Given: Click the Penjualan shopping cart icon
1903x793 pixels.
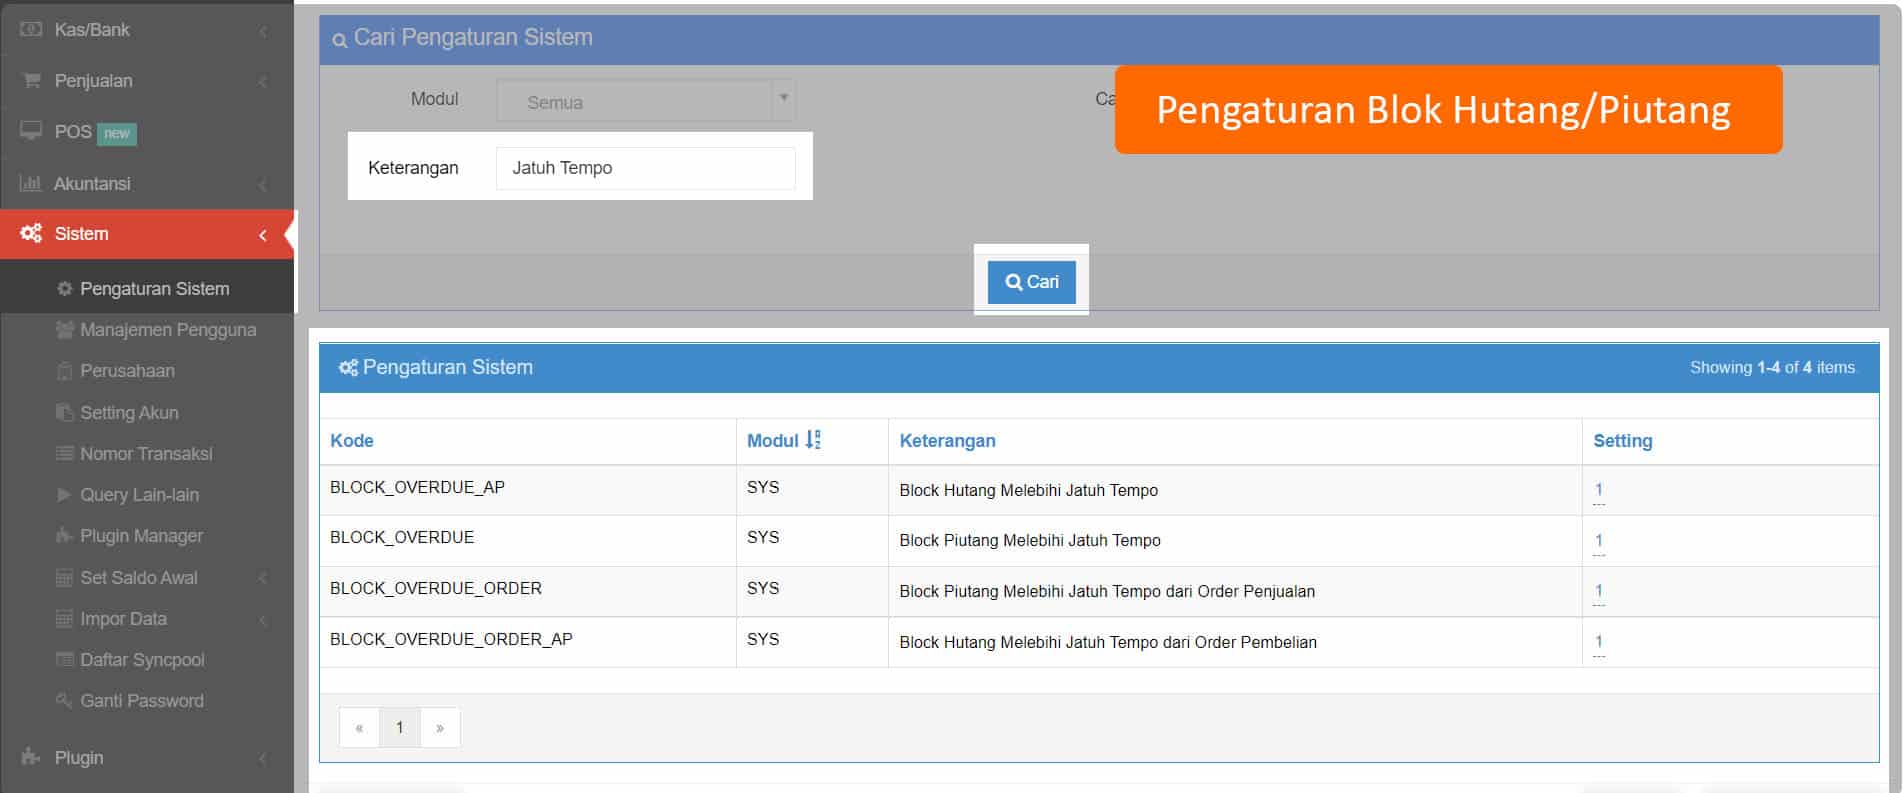Looking at the screenshot, I should click(32, 81).
